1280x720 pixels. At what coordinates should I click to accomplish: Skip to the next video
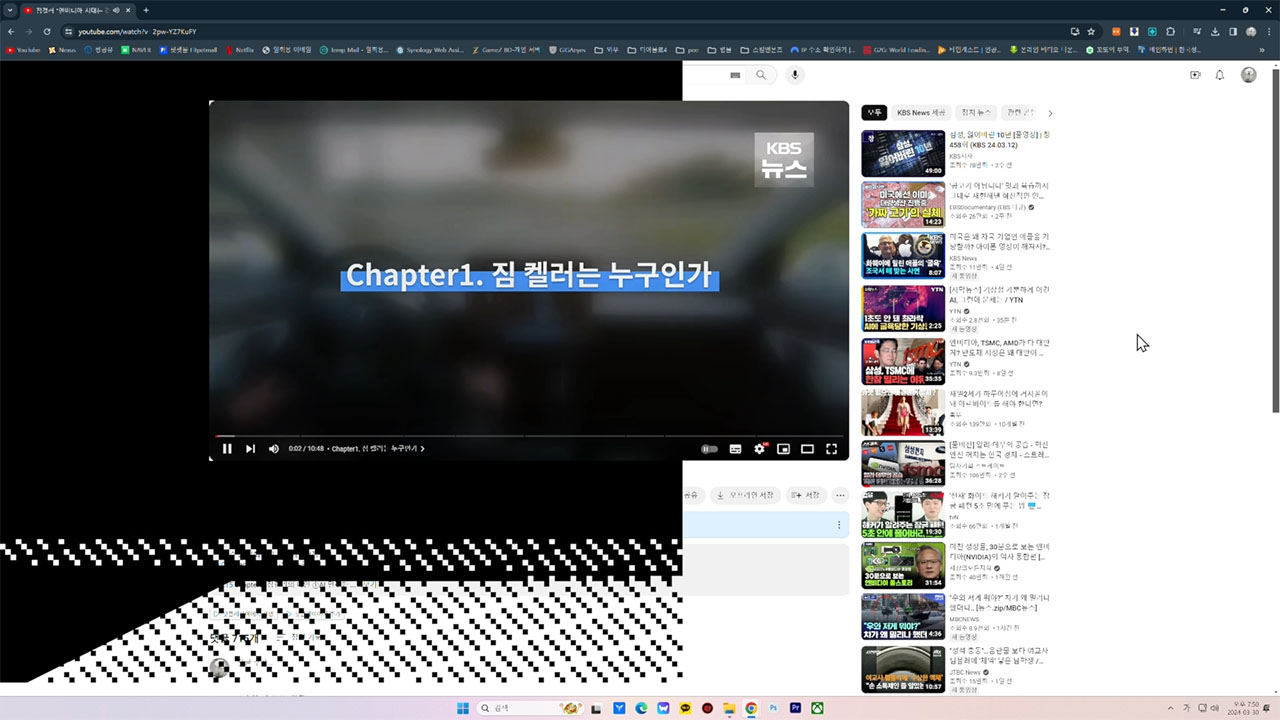pos(250,449)
